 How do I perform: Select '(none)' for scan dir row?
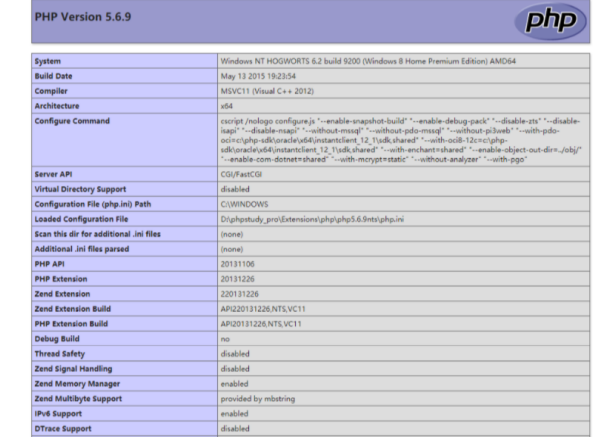click(232, 234)
